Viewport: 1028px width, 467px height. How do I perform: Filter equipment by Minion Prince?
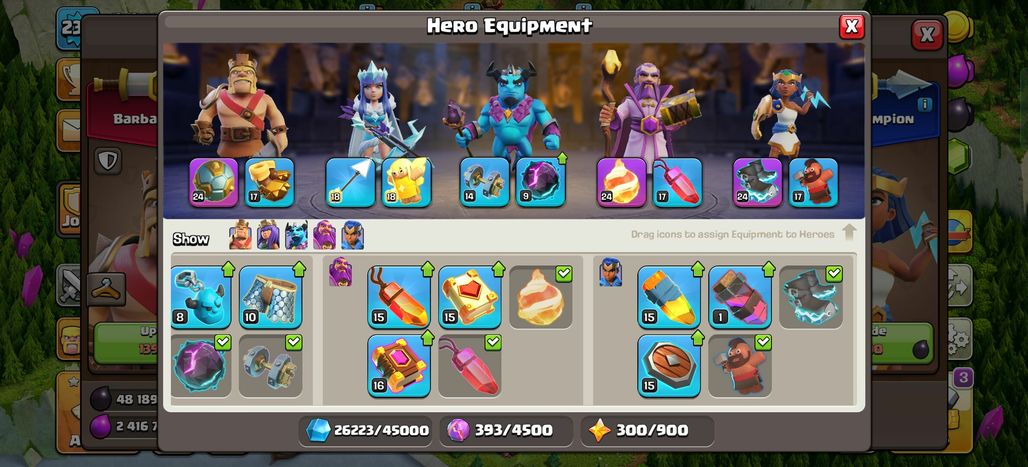[x=296, y=235]
